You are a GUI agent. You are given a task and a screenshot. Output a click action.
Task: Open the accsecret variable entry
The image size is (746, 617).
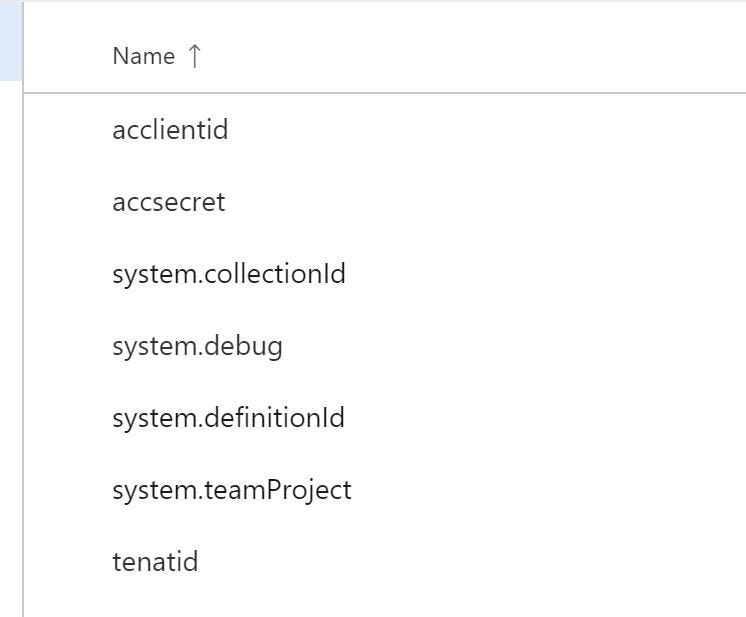169,202
